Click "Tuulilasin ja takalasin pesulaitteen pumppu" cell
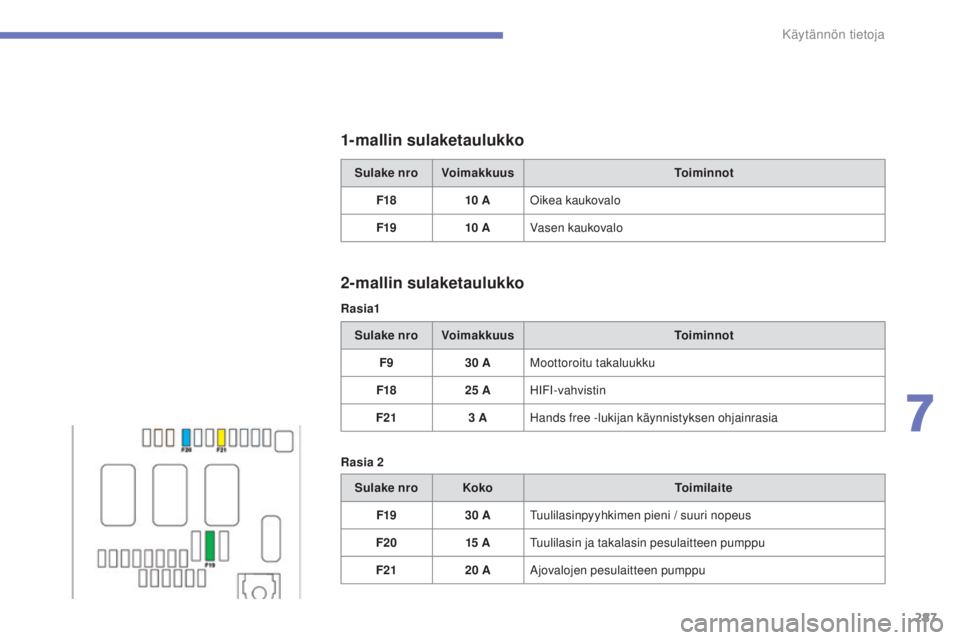The width and height of the screenshot is (960, 640). click(x=704, y=543)
